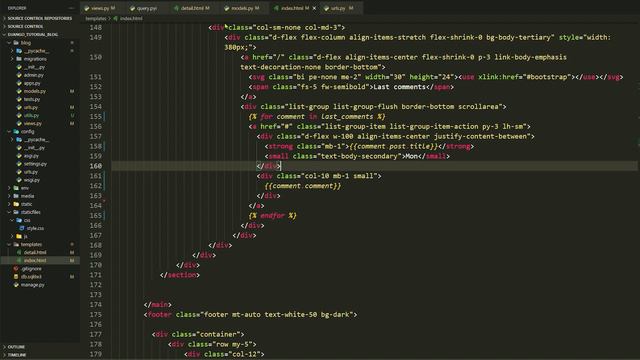The image size is (640, 360).
Task: Click the database icon of db.sqlite3
Action: point(16,277)
